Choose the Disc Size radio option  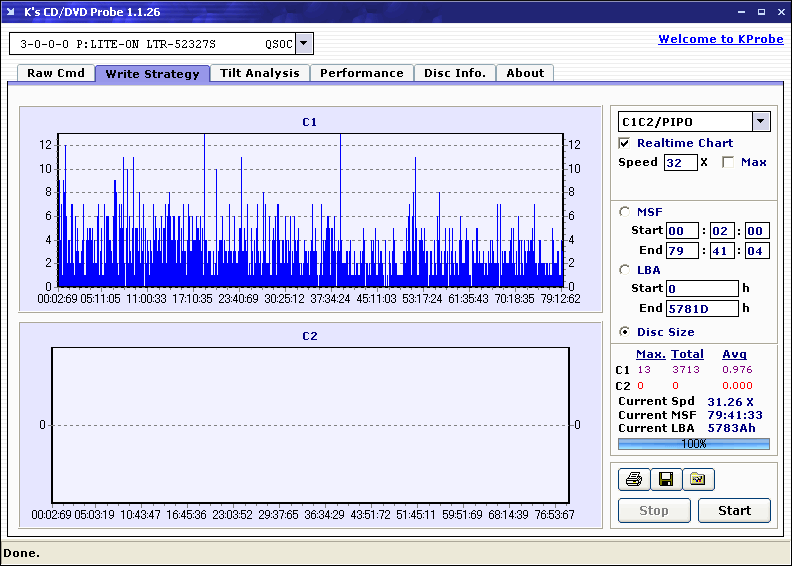tap(625, 332)
